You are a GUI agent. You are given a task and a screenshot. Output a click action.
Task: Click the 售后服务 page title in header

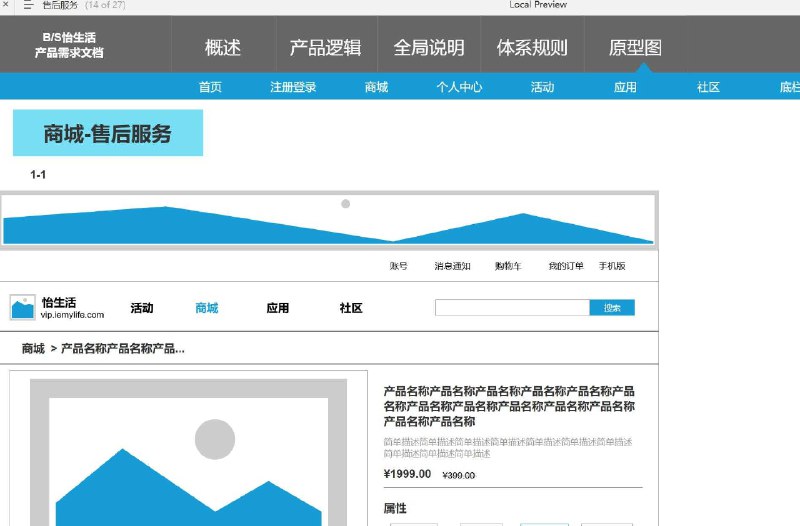(x=60, y=5)
